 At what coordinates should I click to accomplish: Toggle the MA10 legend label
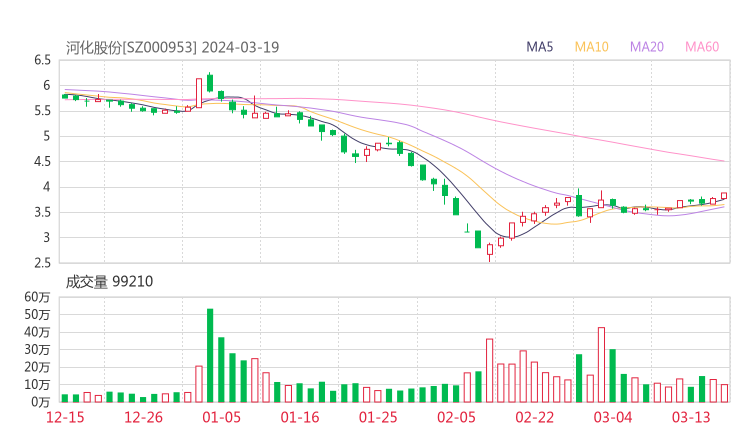point(591,47)
